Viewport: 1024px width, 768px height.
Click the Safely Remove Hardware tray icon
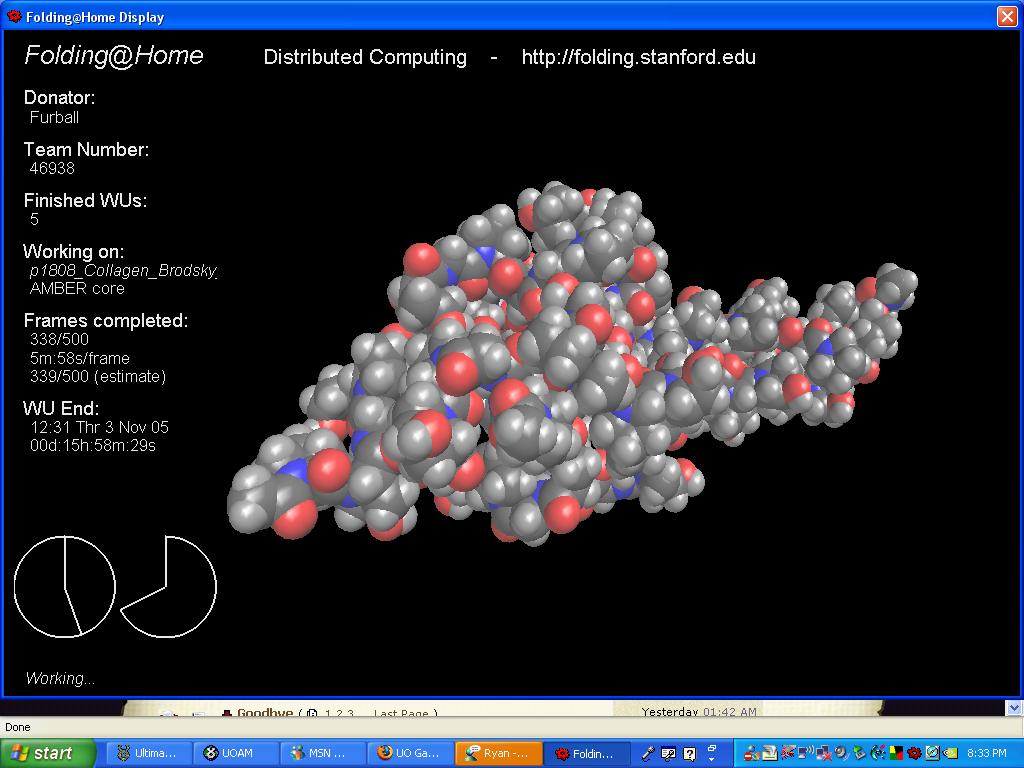859,753
